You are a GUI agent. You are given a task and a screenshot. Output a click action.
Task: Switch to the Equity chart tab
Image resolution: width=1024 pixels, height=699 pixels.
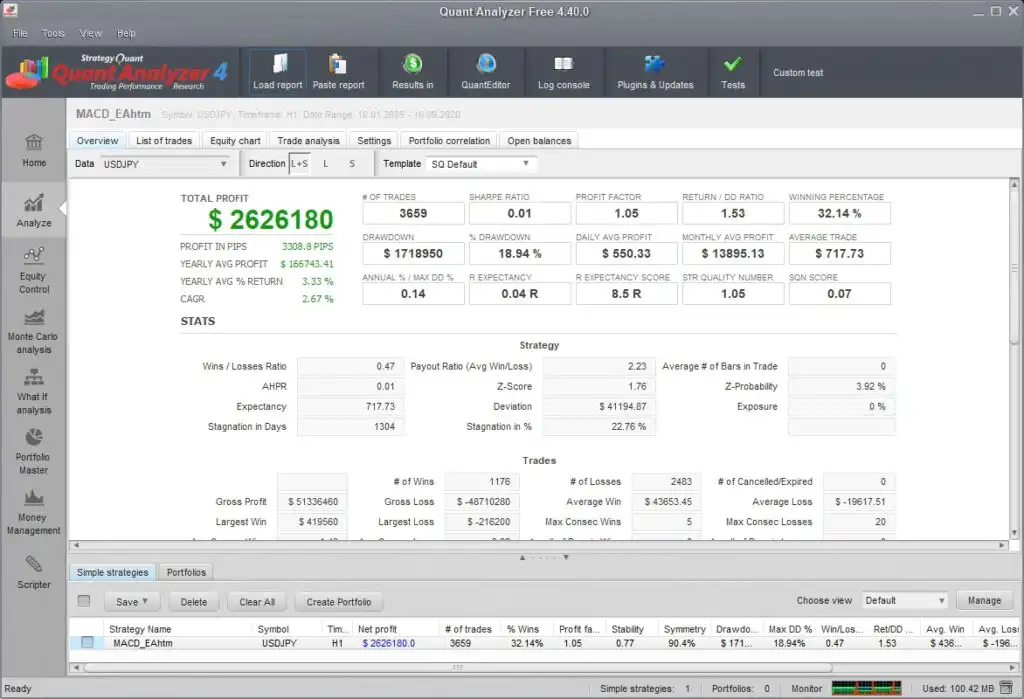click(x=235, y=141)
